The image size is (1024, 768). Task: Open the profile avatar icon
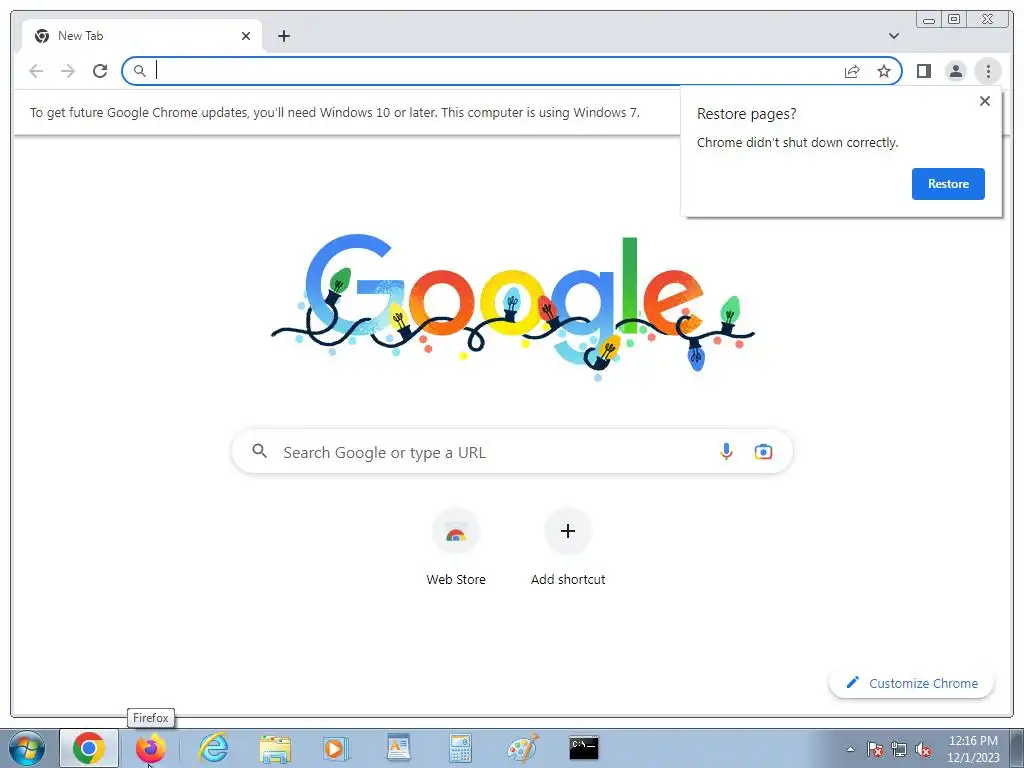coord(955,71)
